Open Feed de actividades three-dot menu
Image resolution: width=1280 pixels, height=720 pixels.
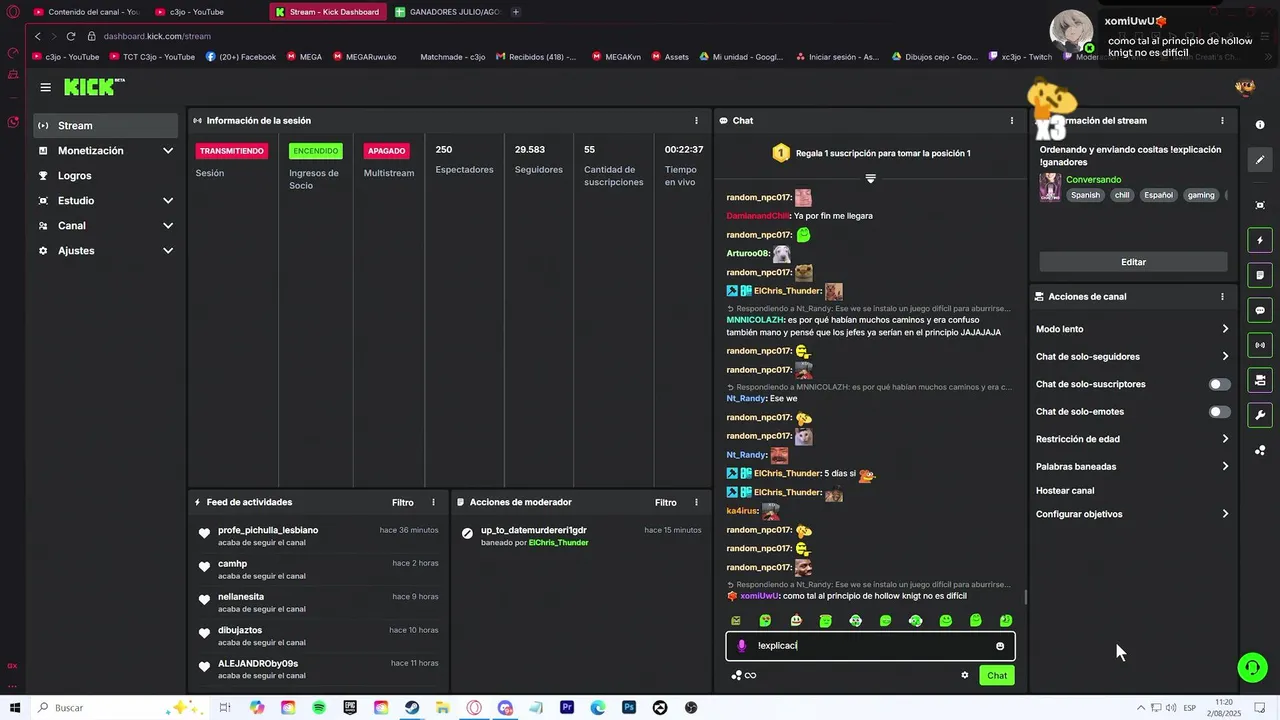pos(433,502)
